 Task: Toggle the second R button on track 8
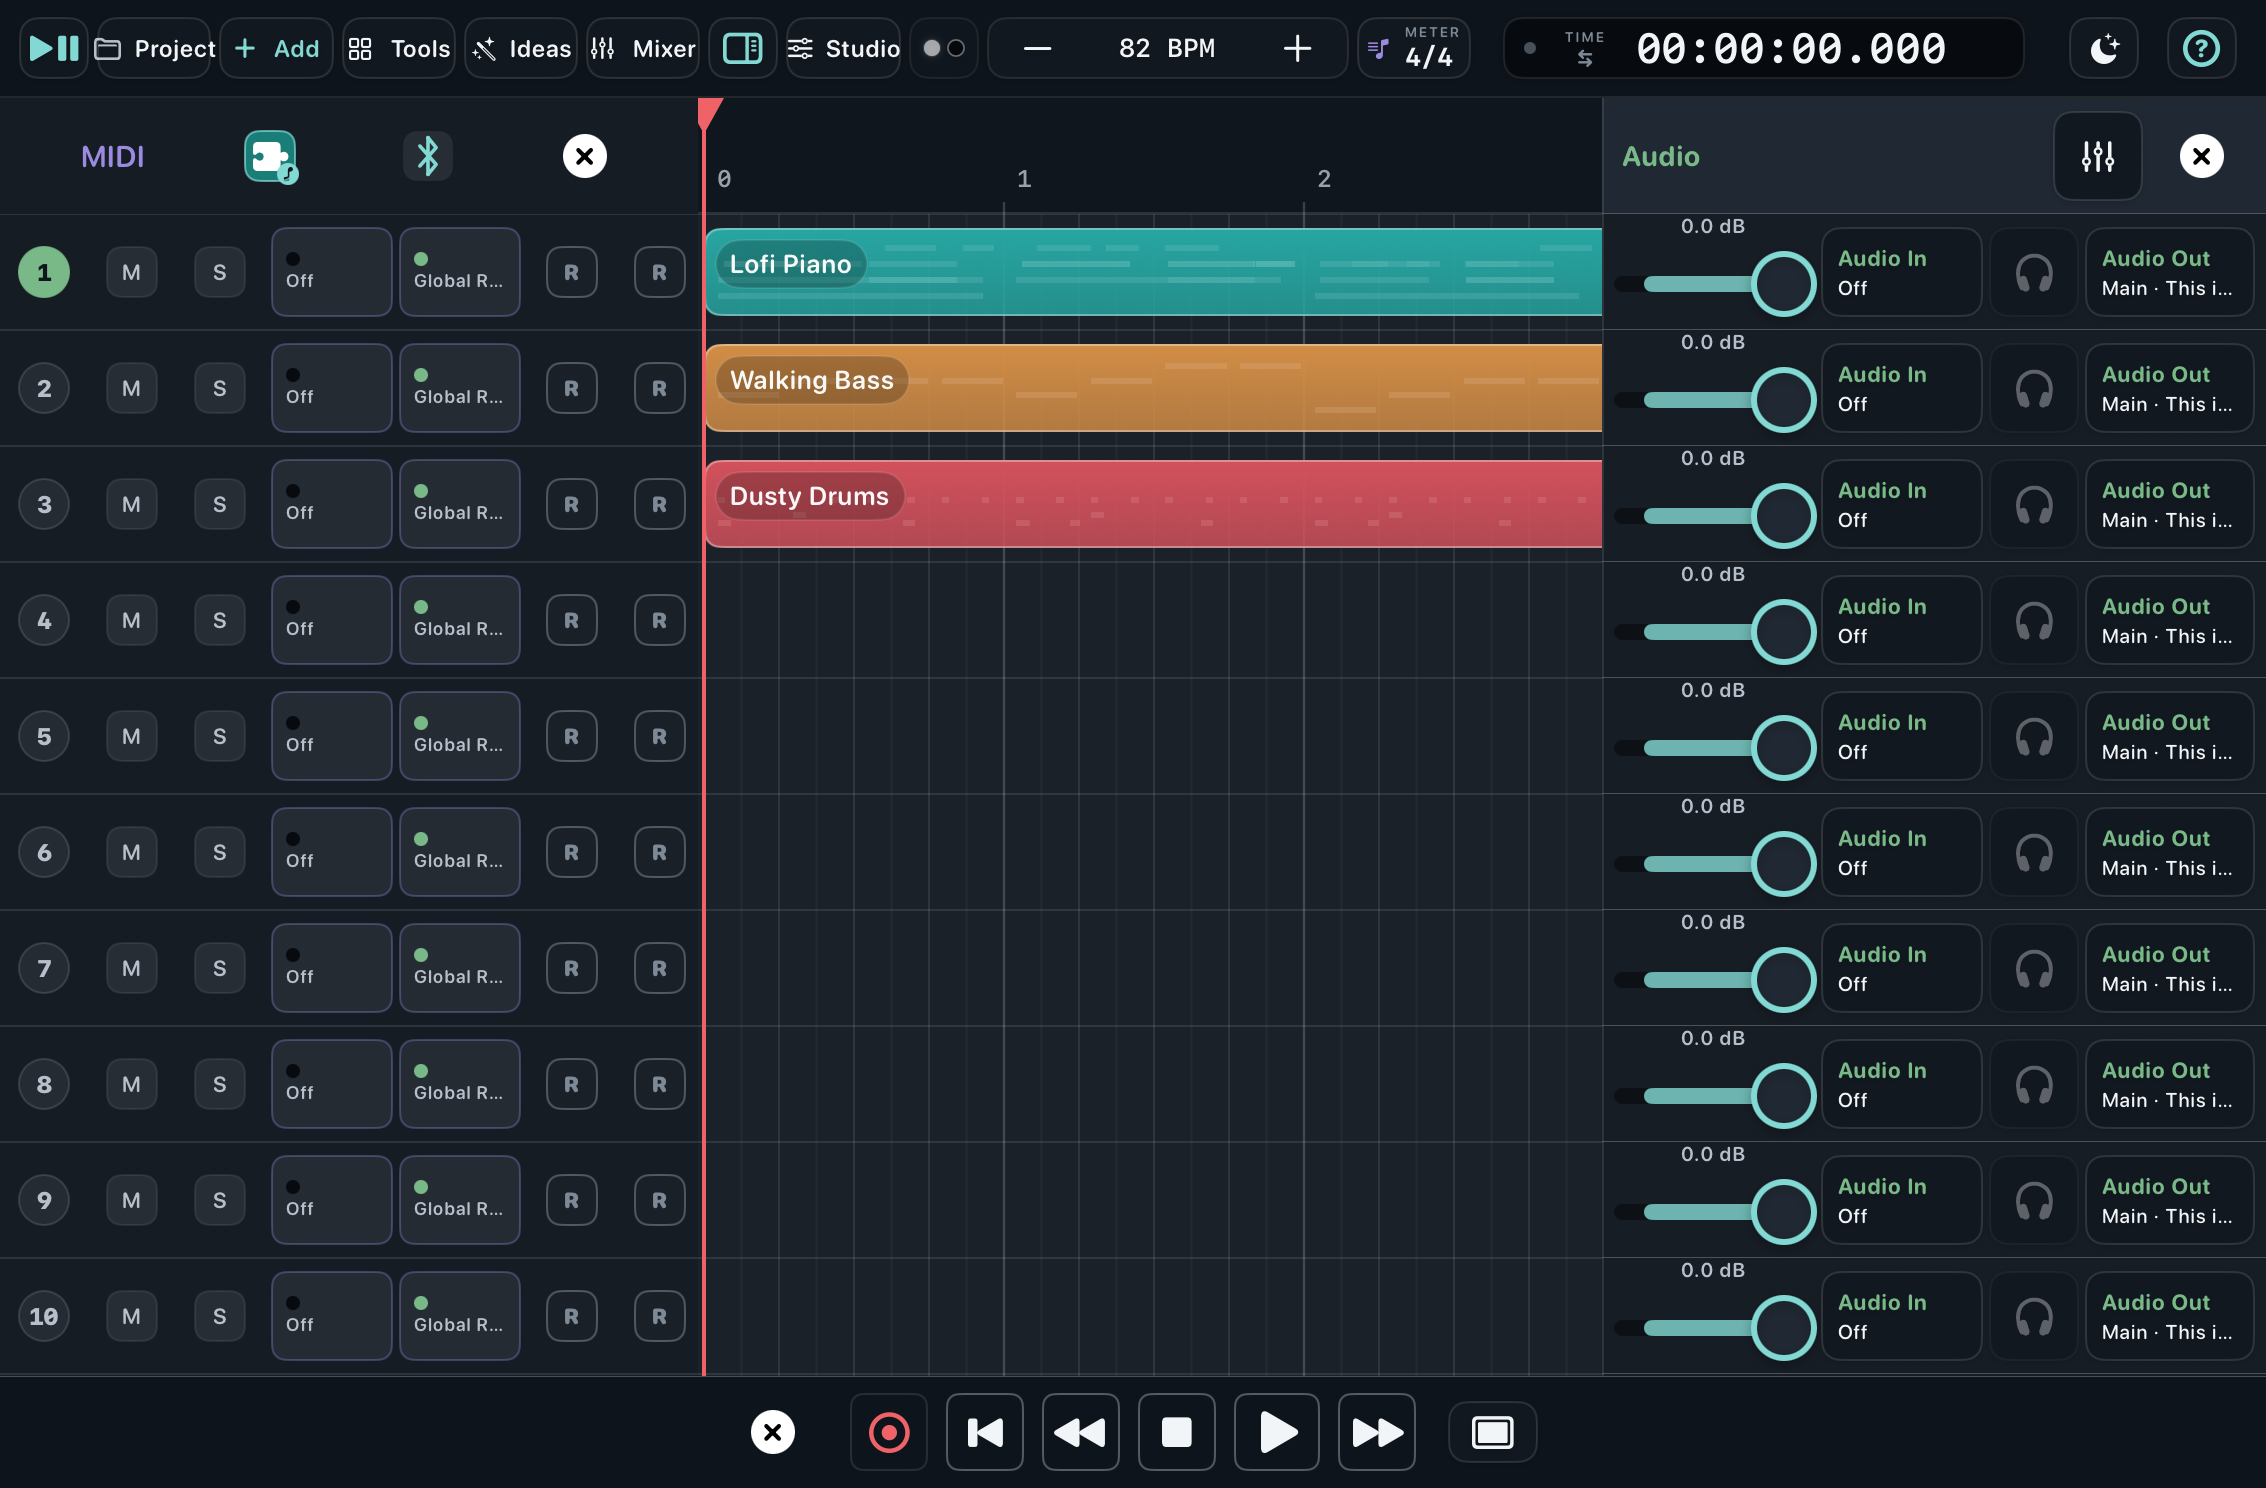point(660,1084)
